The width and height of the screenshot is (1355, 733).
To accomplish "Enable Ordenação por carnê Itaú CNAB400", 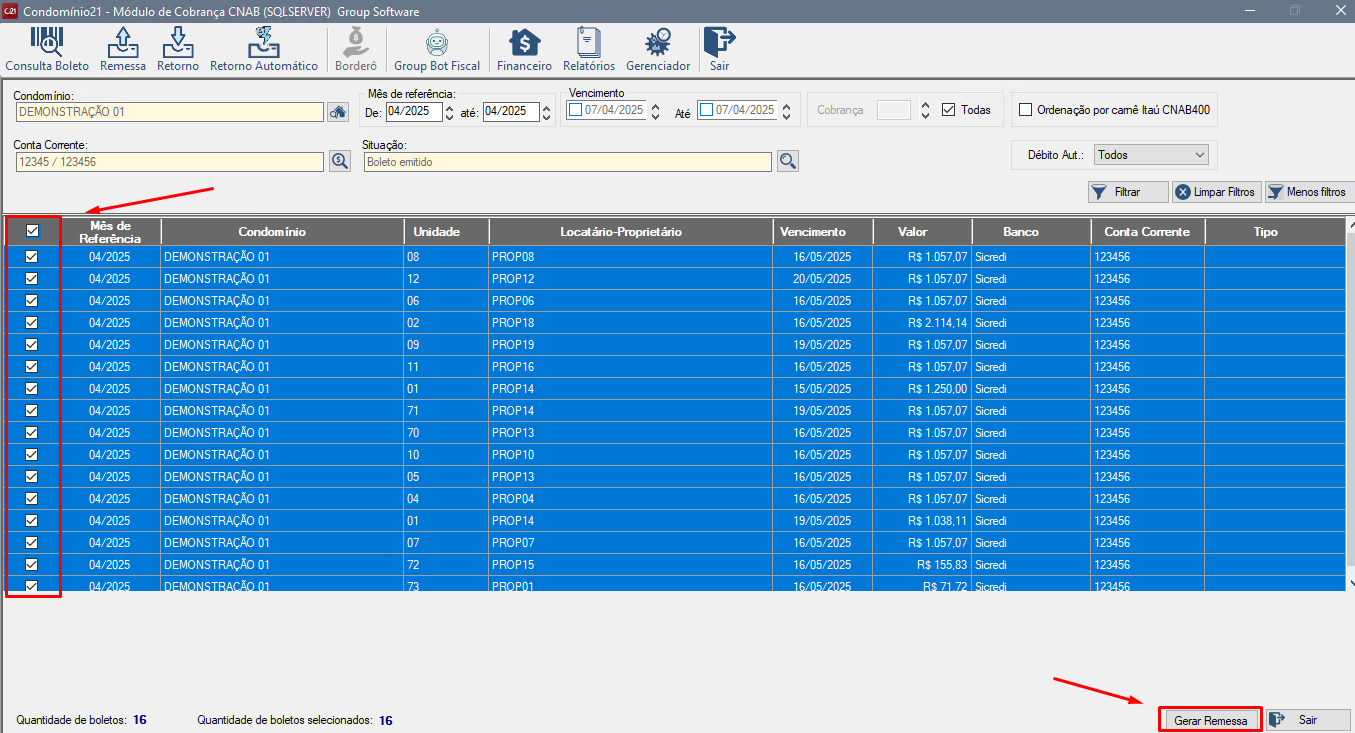I will [x=1025, y=110].
